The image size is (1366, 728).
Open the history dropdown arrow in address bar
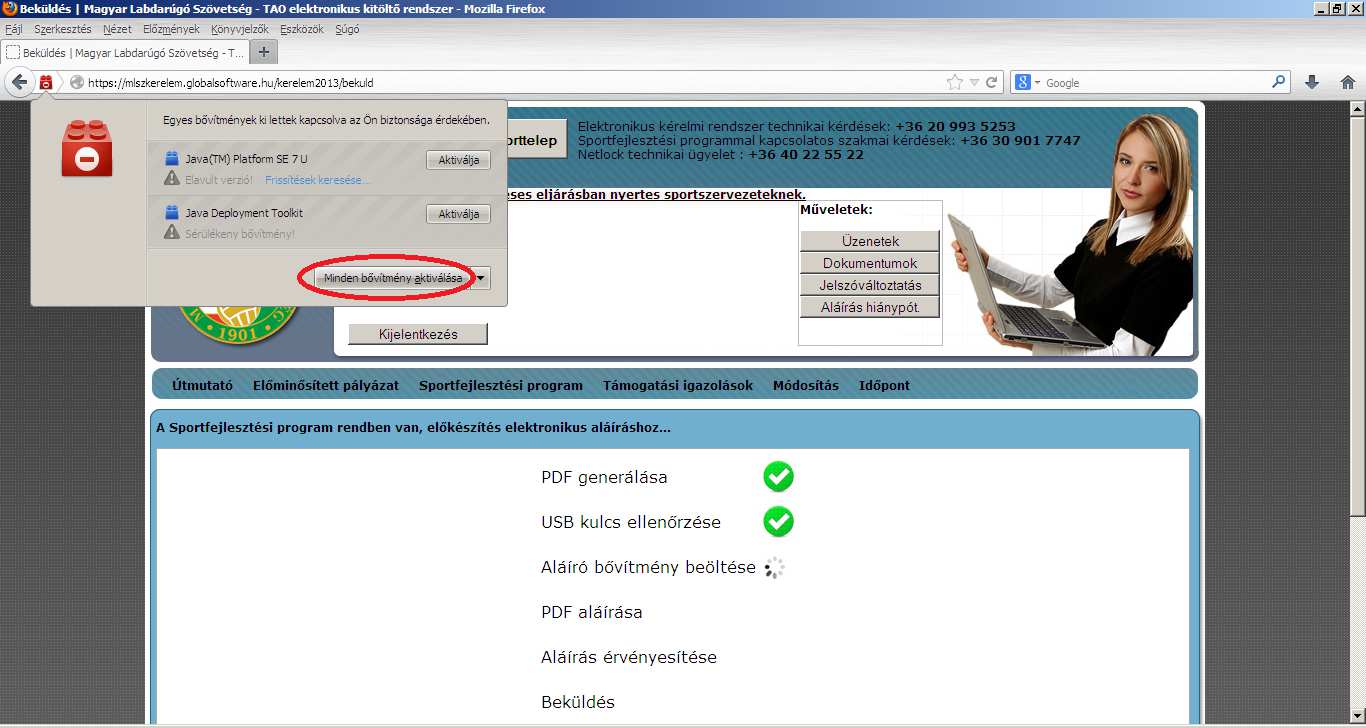[974, 83]
